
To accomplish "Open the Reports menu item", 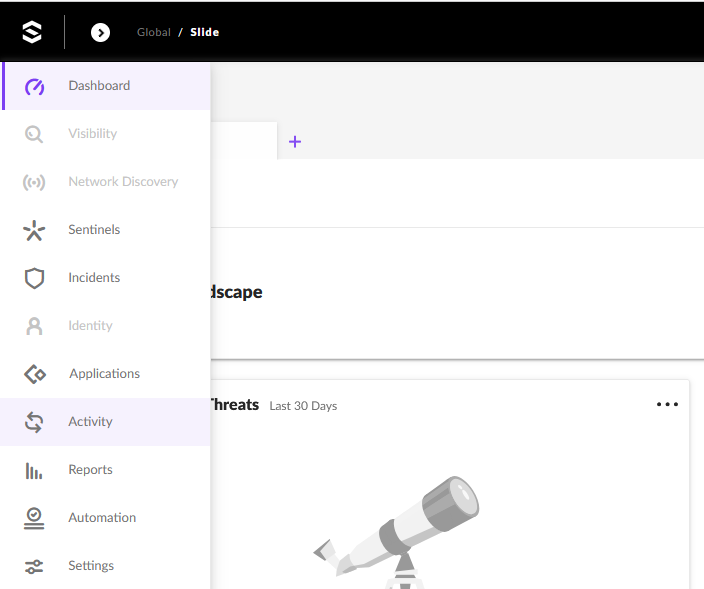I will 90,470.
